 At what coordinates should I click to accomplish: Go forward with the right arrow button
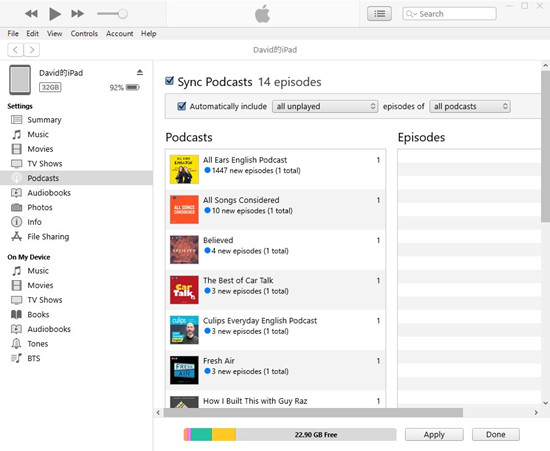pos(32,50)
